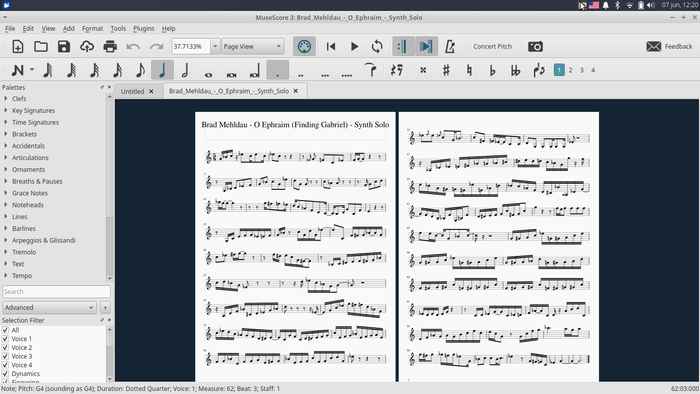Viewport: 700px width, 394px height.
Task: Select voice 1 button
Action: (559, 70)
